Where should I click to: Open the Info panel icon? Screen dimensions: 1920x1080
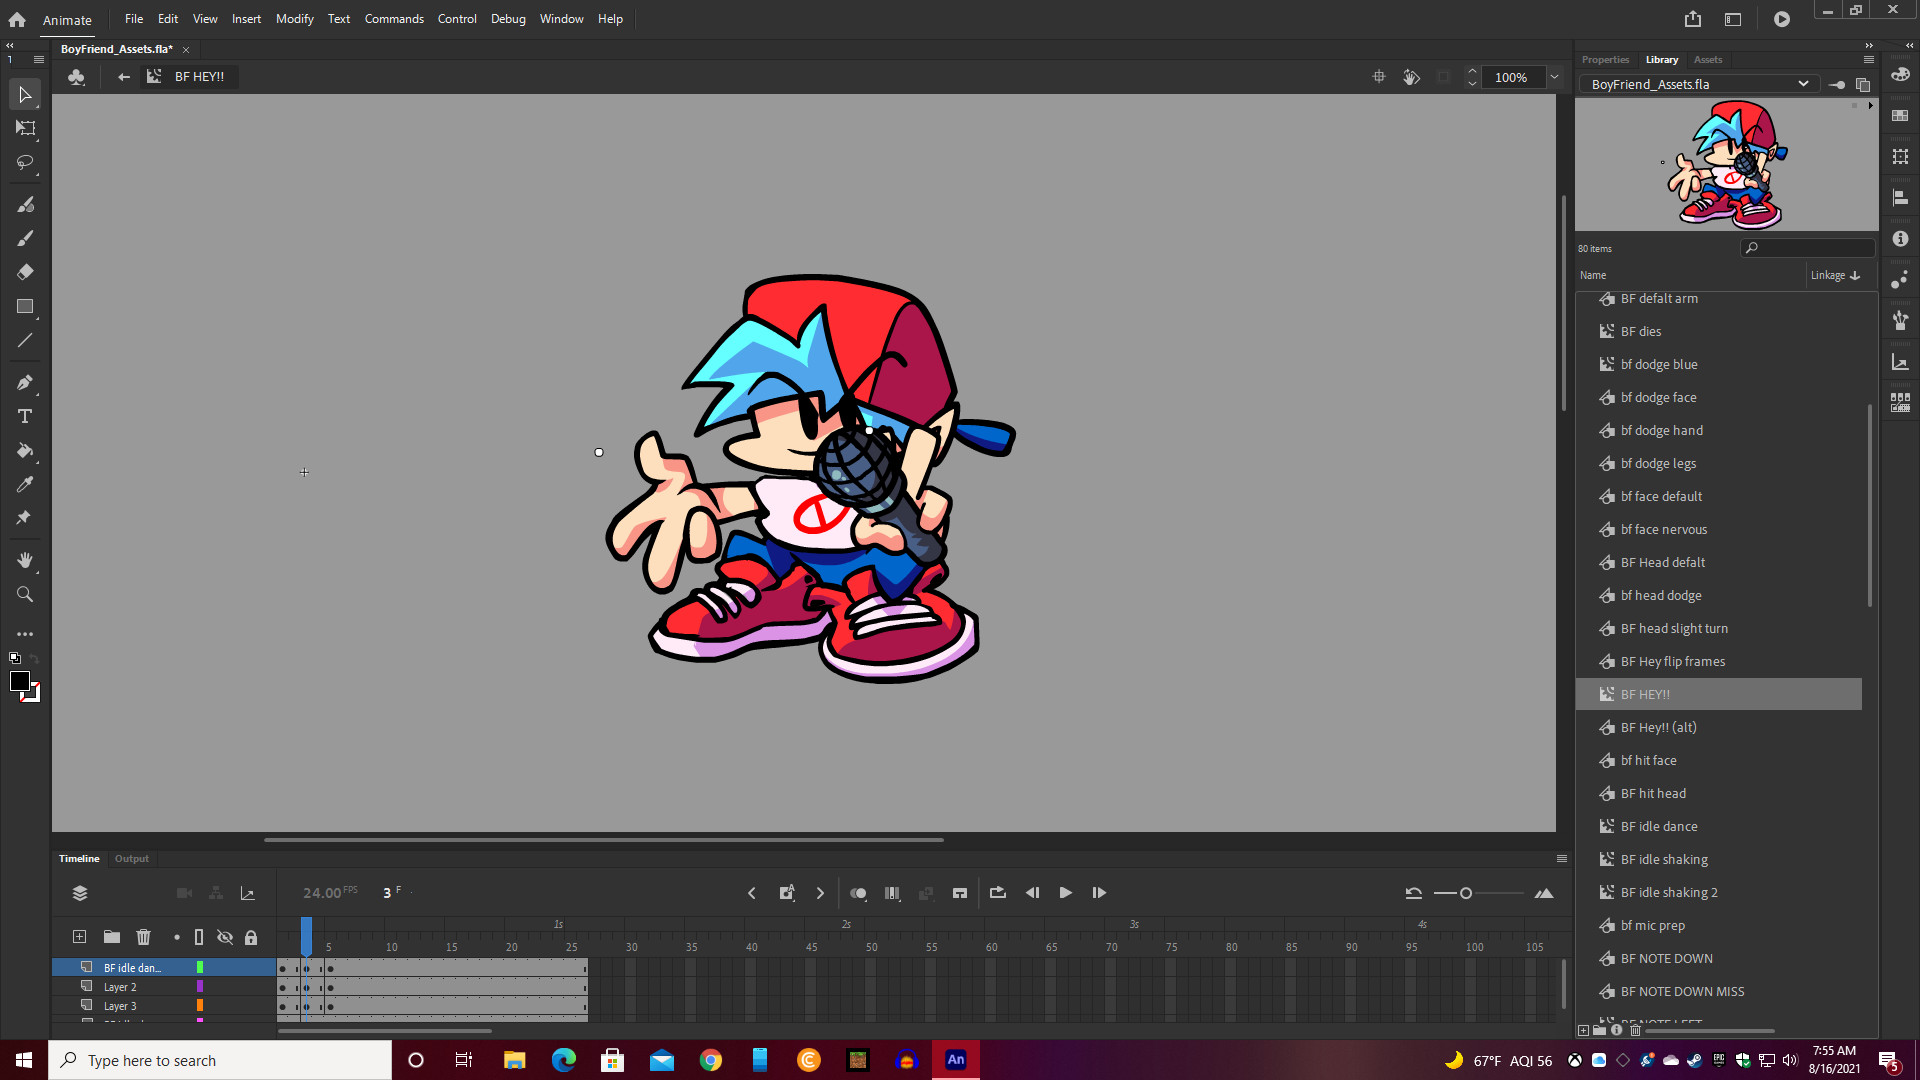tap(1900, 239)
